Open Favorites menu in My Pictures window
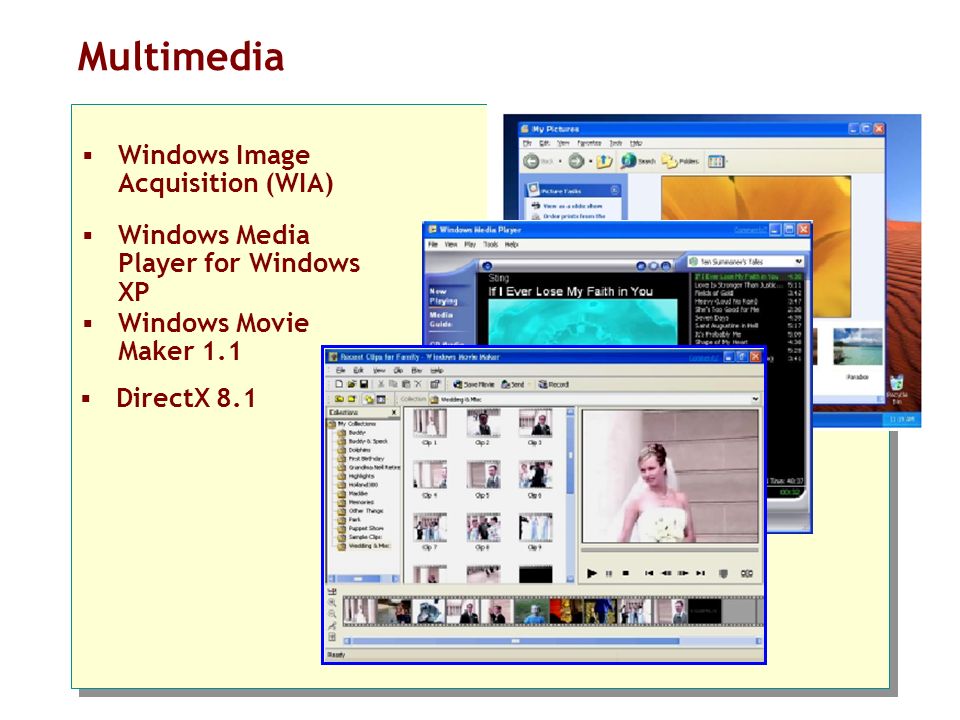This screenshot has height=720, width=960. click(x=589, y=143)
